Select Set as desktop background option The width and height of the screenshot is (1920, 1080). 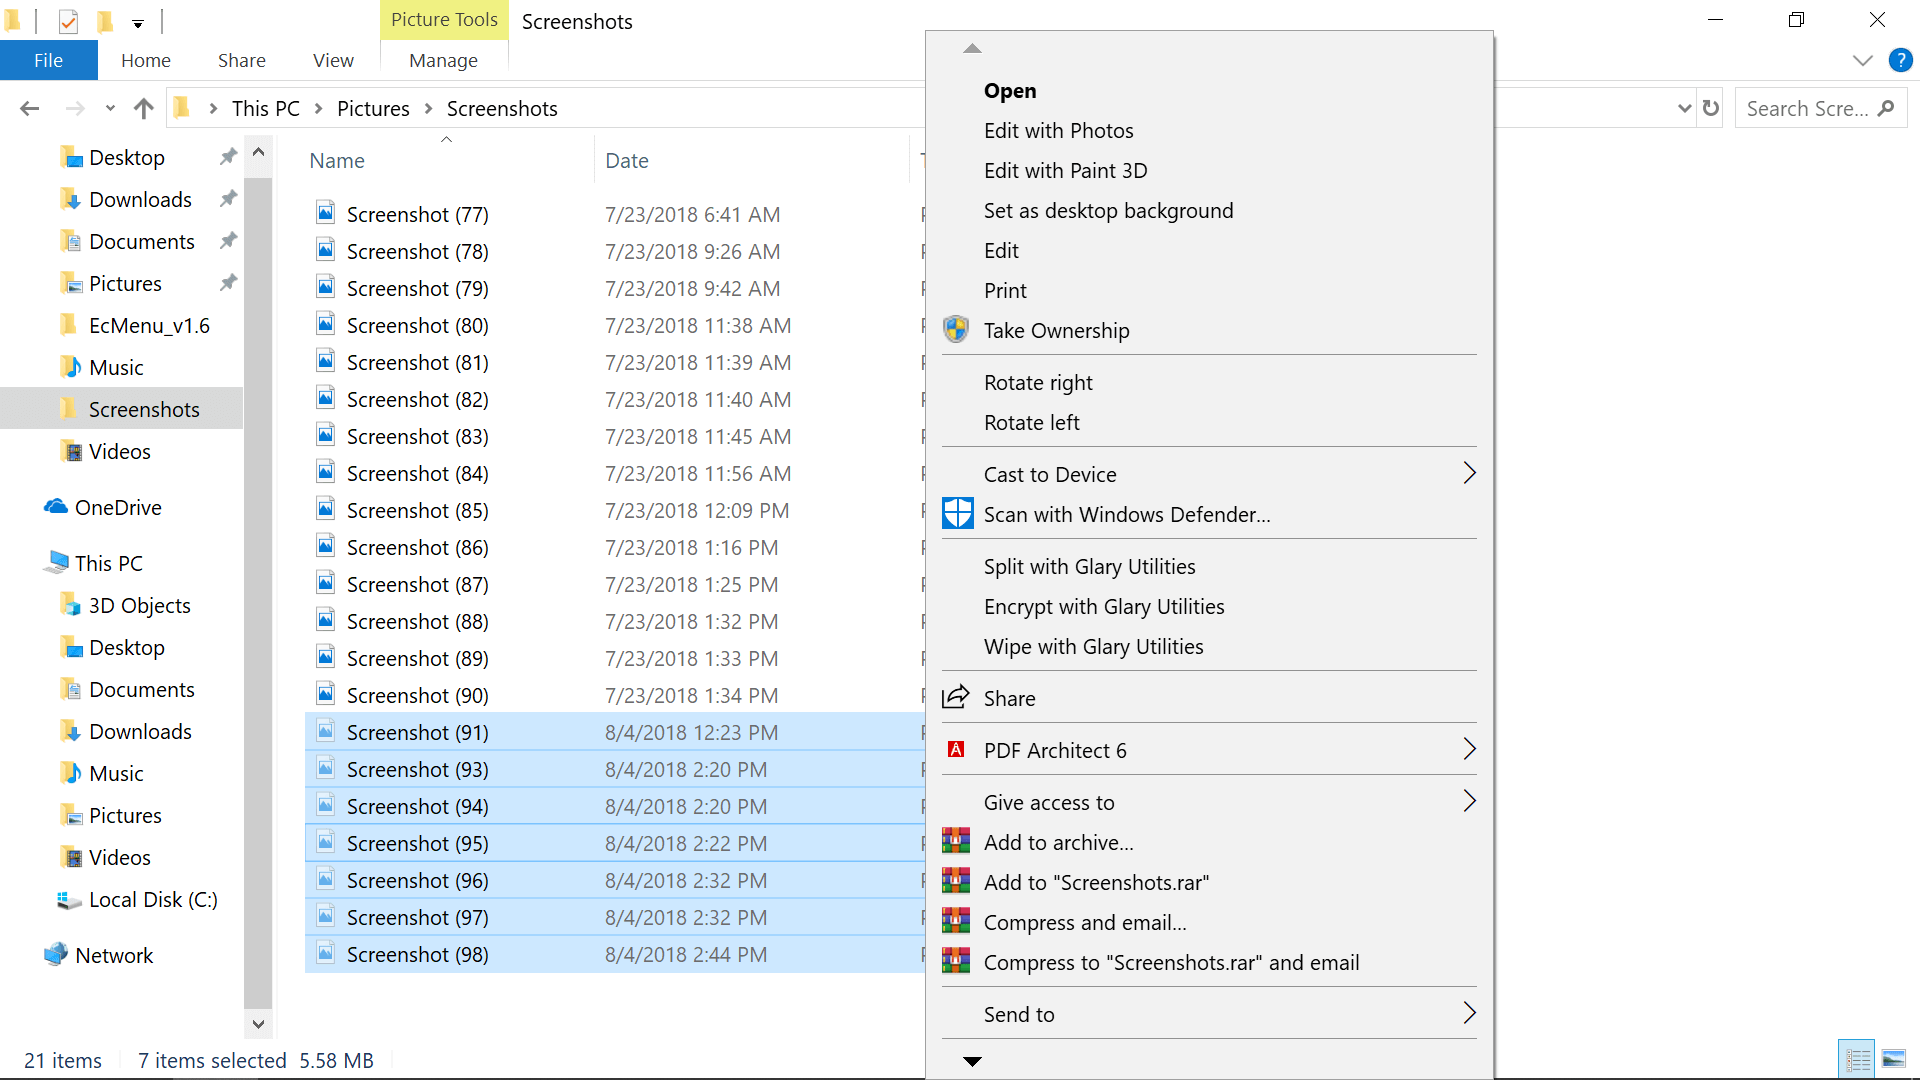coord(1108,210)
